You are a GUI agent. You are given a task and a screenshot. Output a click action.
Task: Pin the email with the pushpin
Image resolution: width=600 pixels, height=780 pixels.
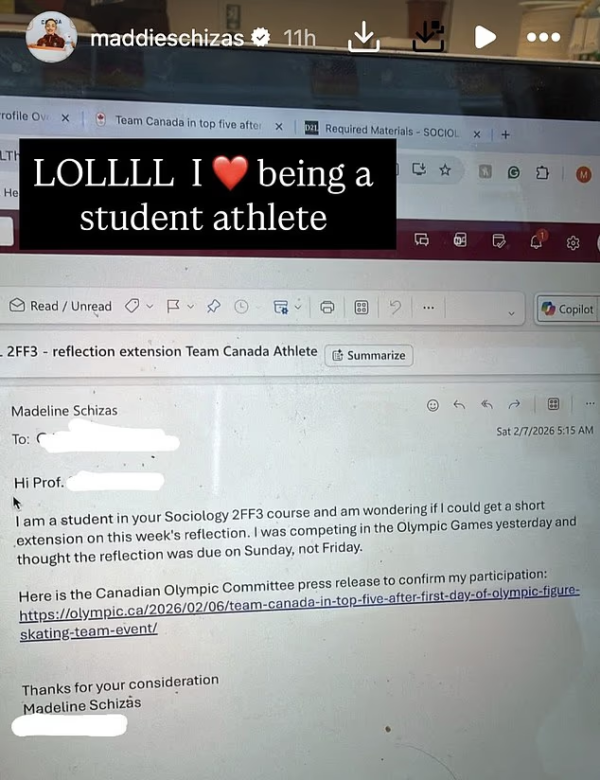pos(213,306)
